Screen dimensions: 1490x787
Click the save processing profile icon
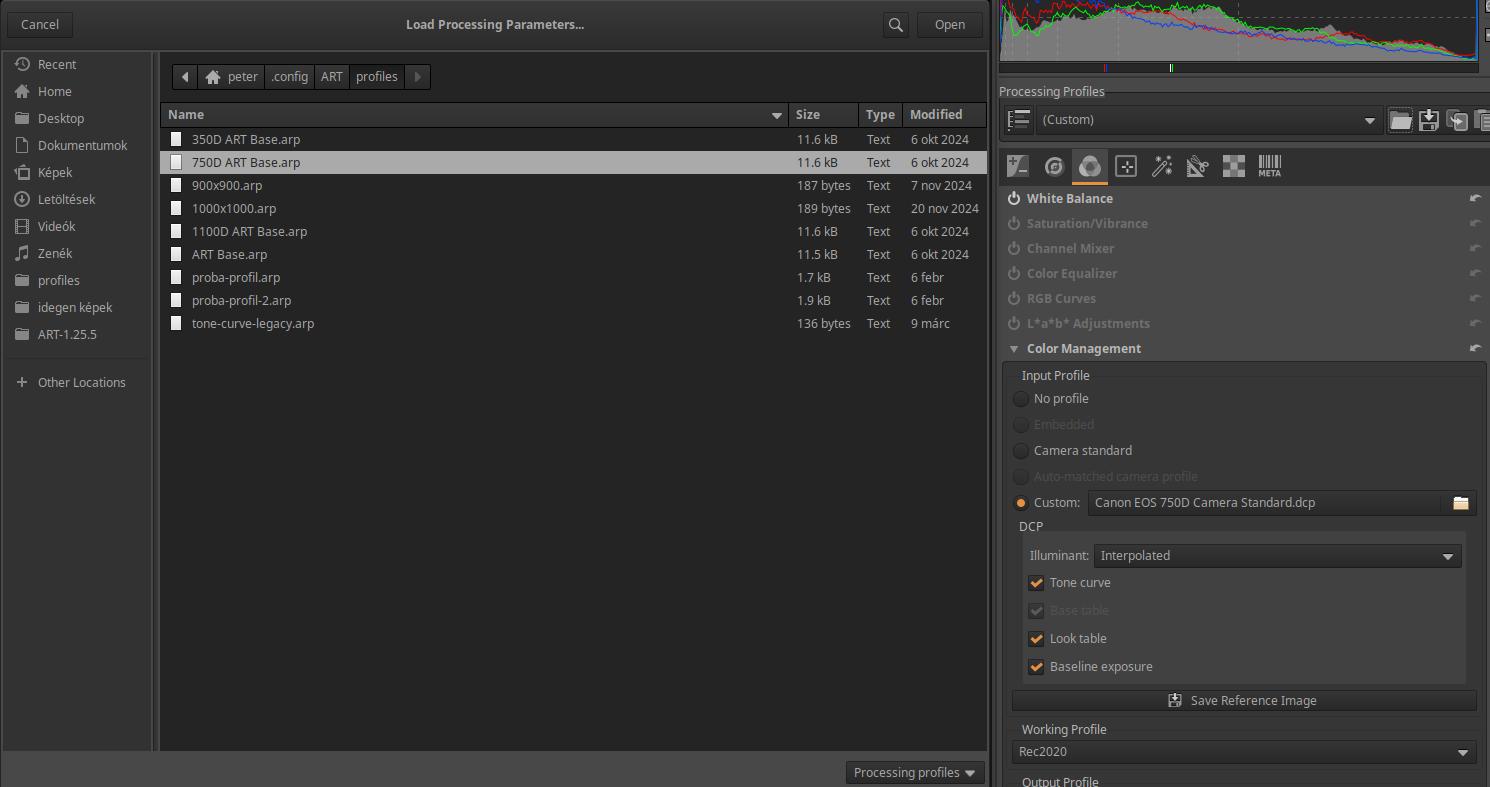pyautogui.click(x=1429, y=120)
